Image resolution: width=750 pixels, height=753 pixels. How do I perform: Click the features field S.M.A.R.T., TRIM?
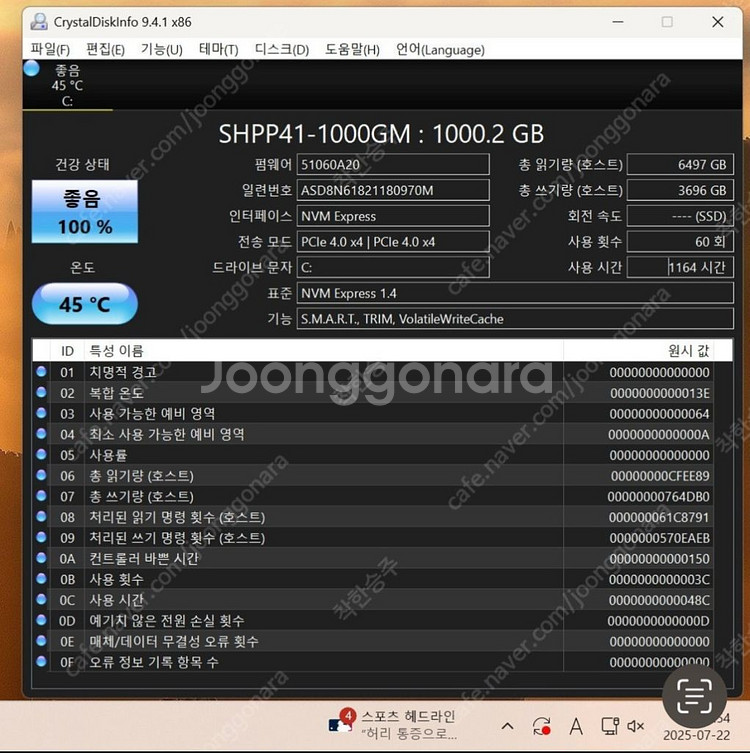pyautogui.click(x=515, y=319)
